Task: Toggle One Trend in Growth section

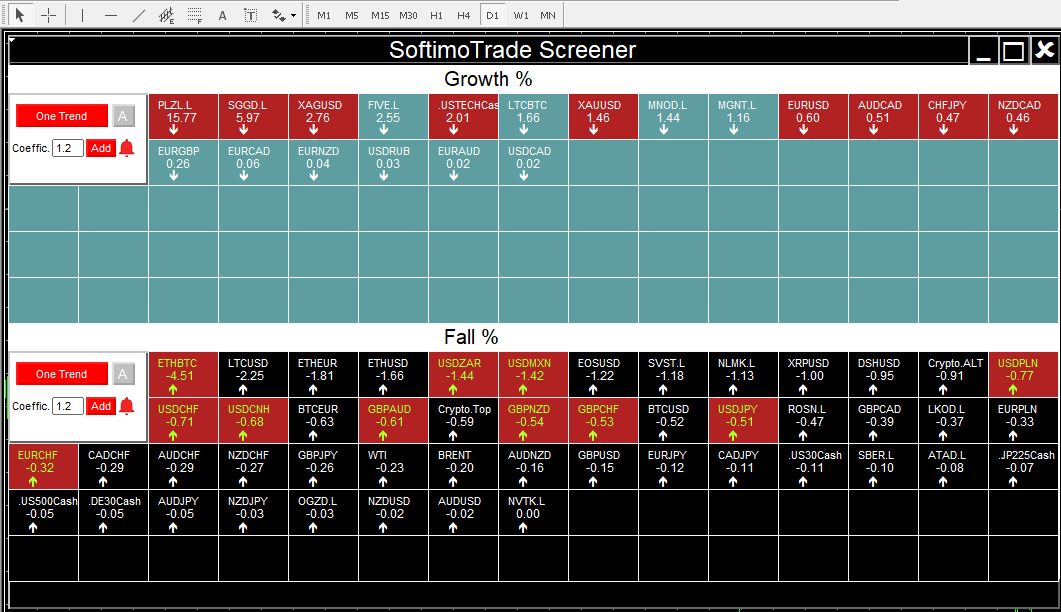Action: [62, 116]
